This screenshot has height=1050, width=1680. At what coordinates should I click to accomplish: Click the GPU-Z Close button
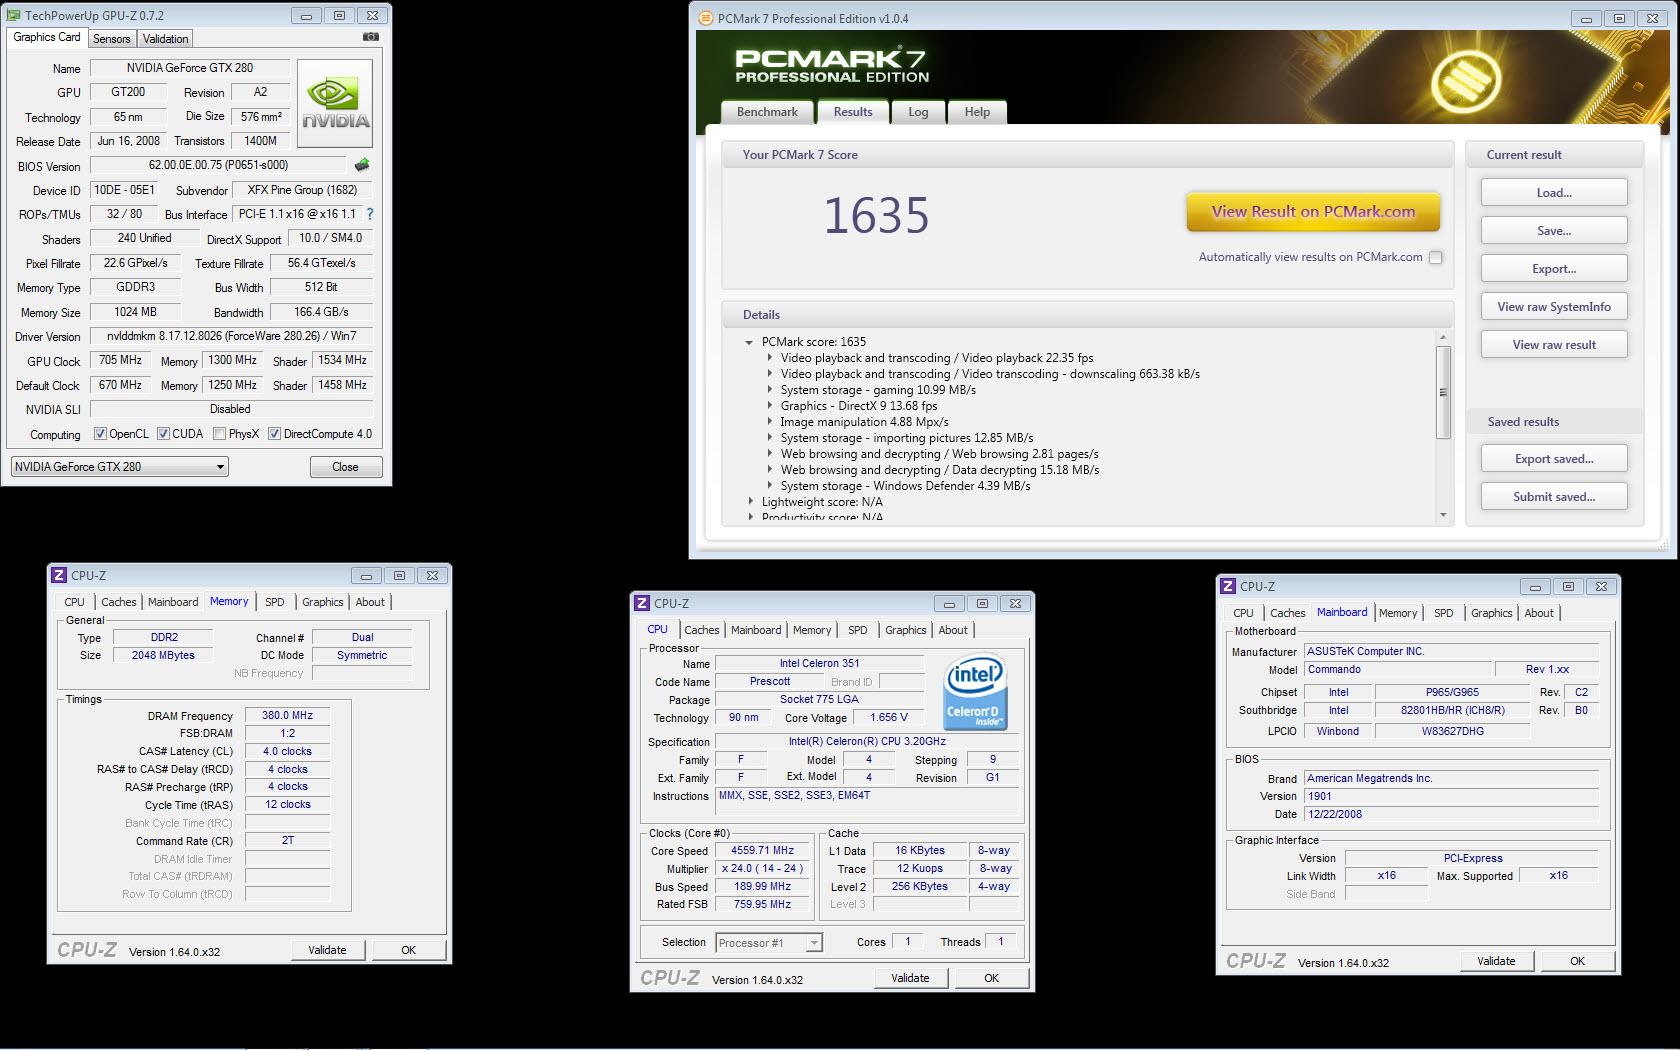pyautogui.click(x=345, y=467)
